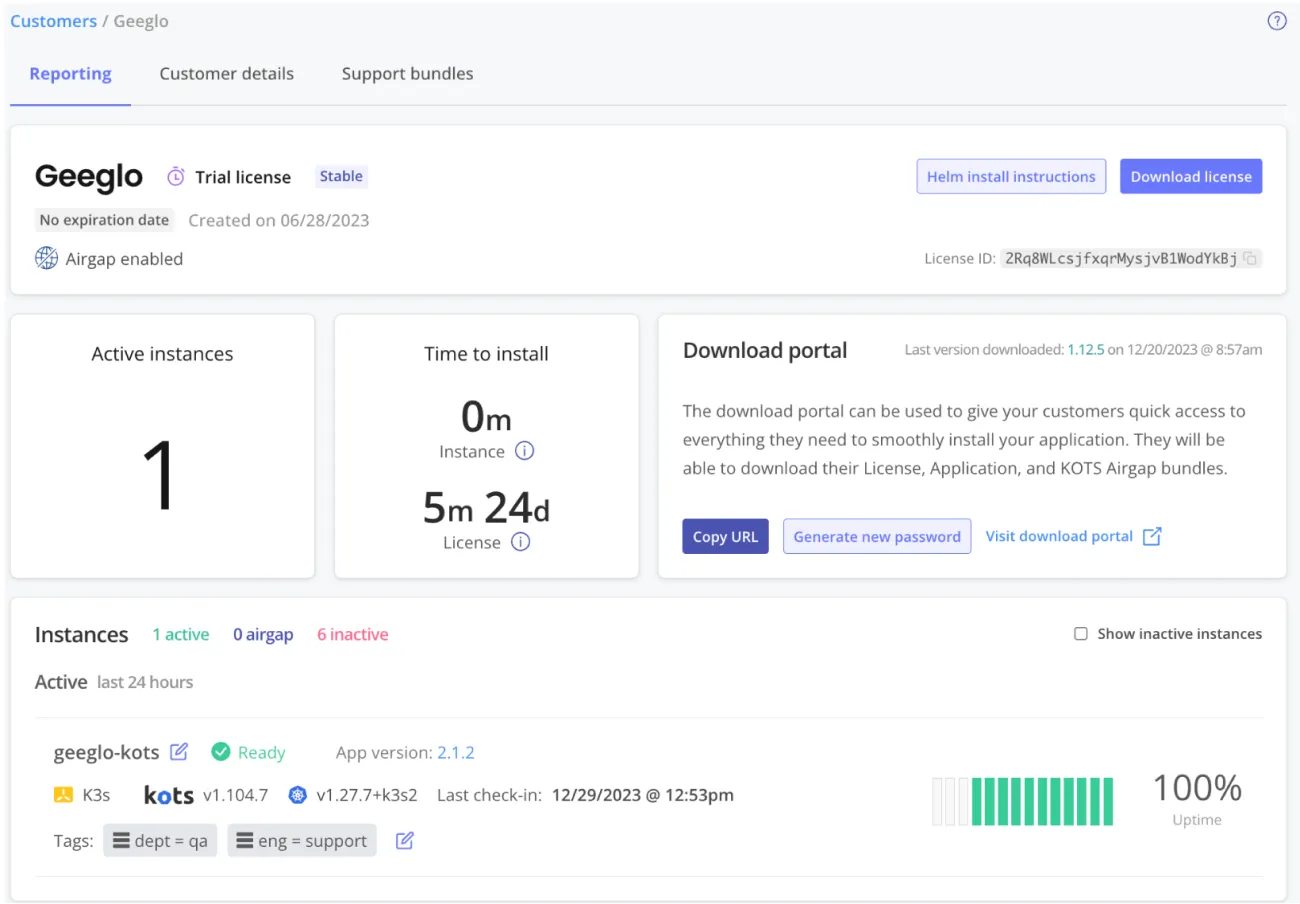Screen dimensions: 1300x904
Task: Open the Customer details tab
Action: (x=227, y=74)
